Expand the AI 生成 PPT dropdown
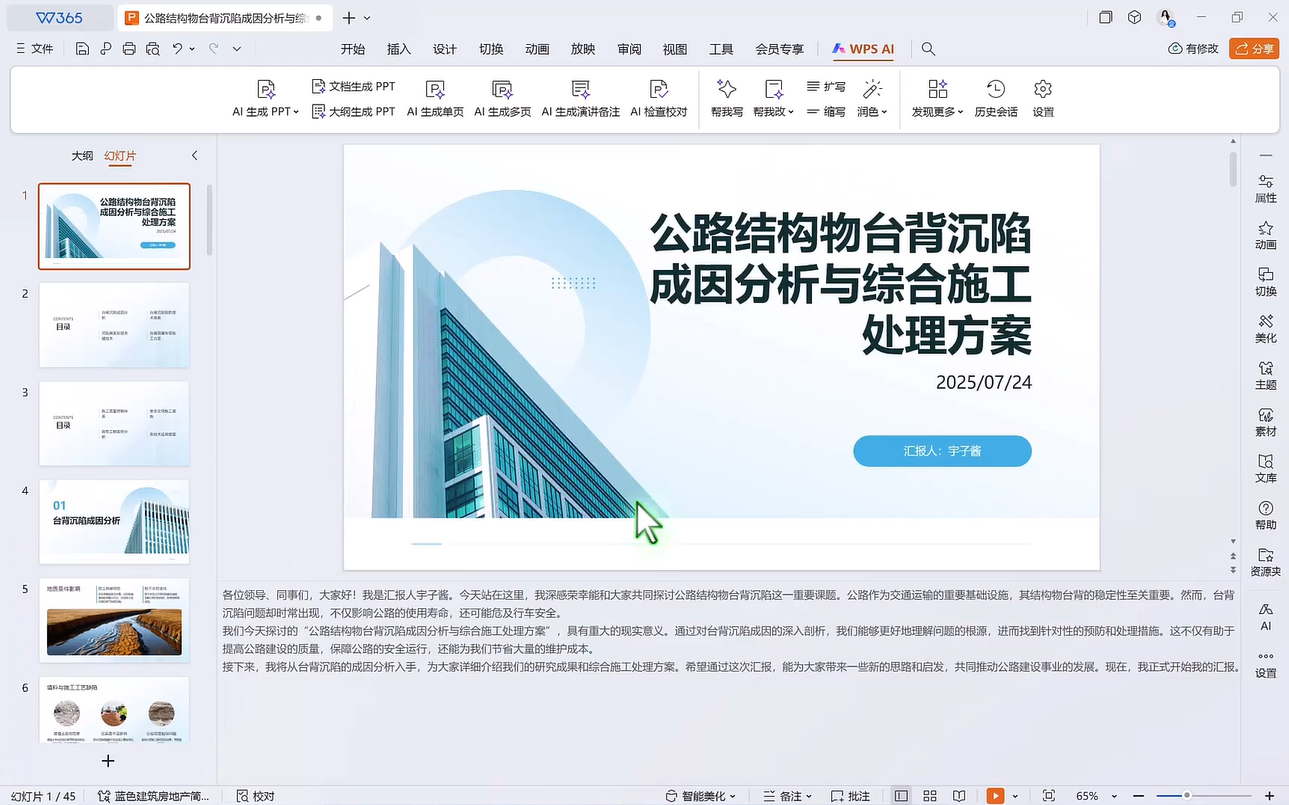The width and height of the screenshot is (1289, 805). tap(296, 112)
